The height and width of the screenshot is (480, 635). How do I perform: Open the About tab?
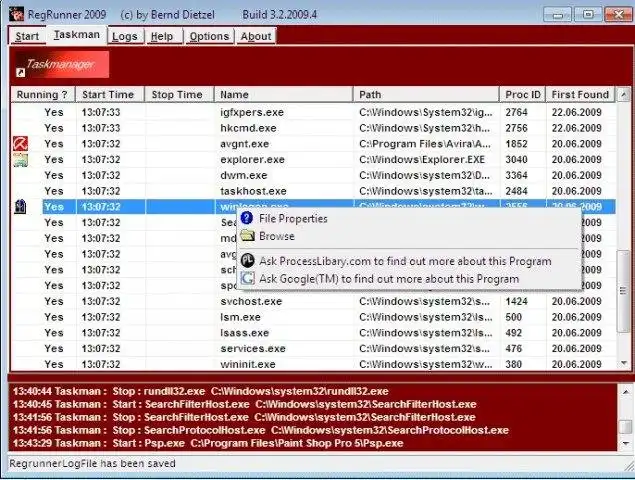(256, 36)
